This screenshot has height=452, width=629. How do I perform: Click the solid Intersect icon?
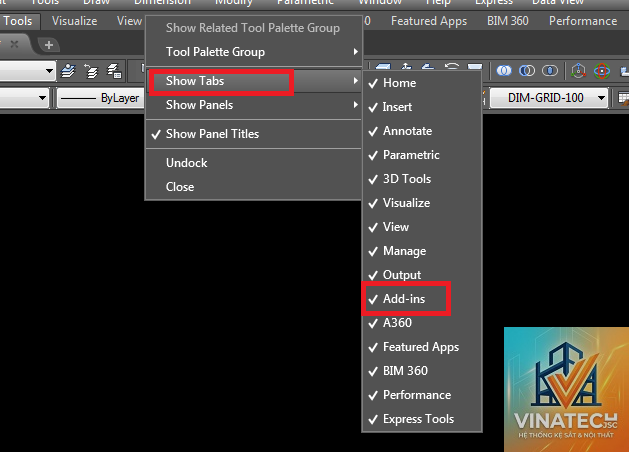pyautogui.click(x=550, y=71)
